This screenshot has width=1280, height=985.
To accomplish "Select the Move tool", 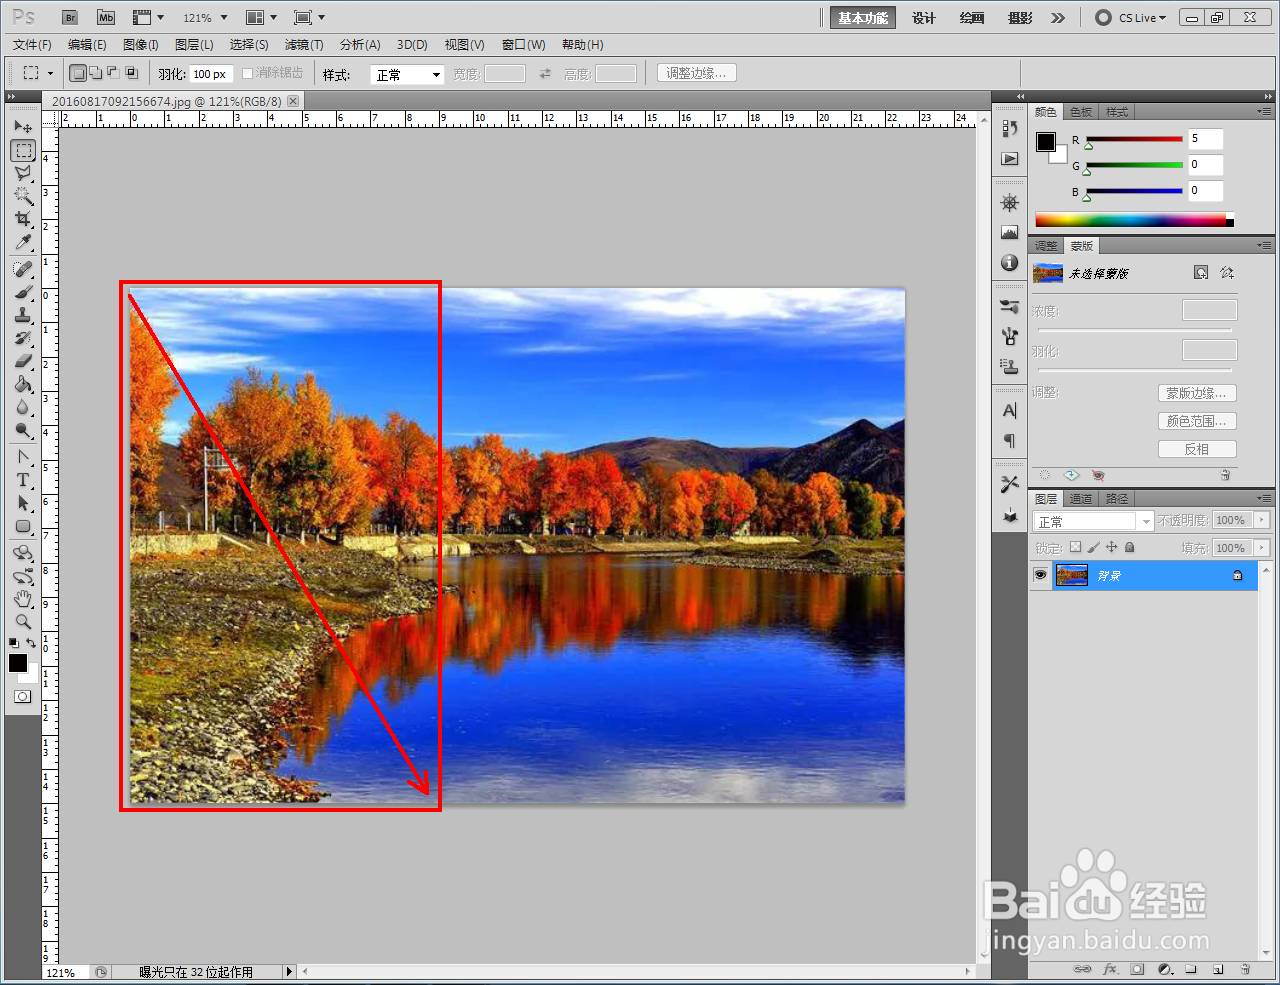I will [x=23, y=127].
